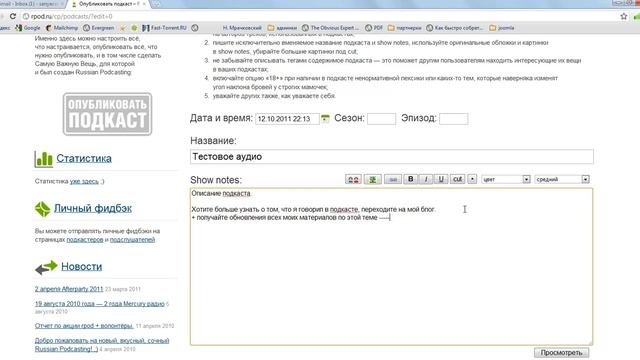Image resolution: width=640 pixels, height=360 pixels.
Task: Open the Статистика link
Action: (x=84, y=158)
